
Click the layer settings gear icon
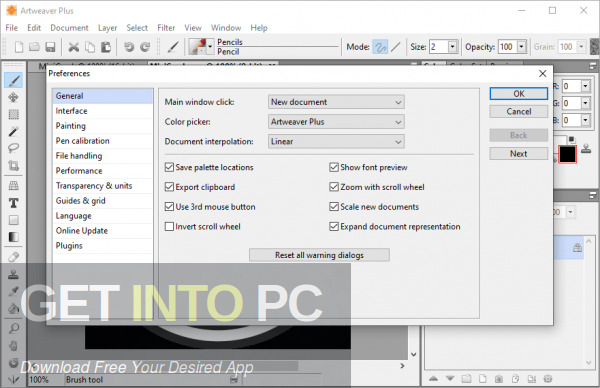[548, 379]
